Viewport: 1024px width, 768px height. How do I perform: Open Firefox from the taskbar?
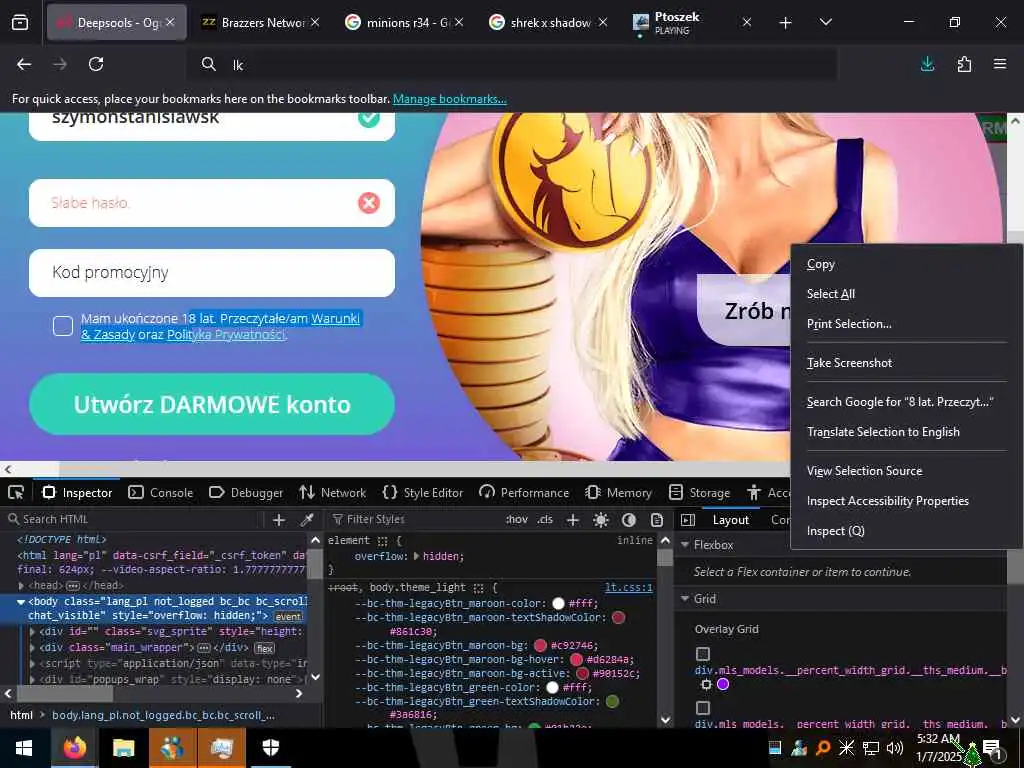pyautogui.click(x=74, y=748)
